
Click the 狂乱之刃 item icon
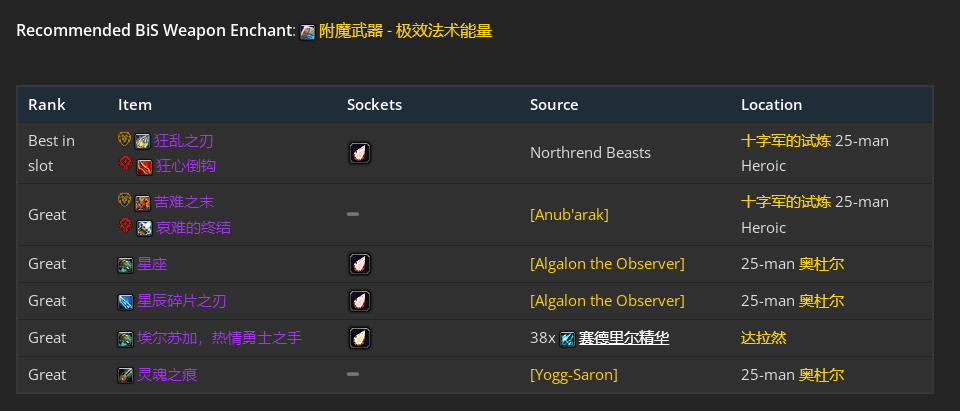143,141
